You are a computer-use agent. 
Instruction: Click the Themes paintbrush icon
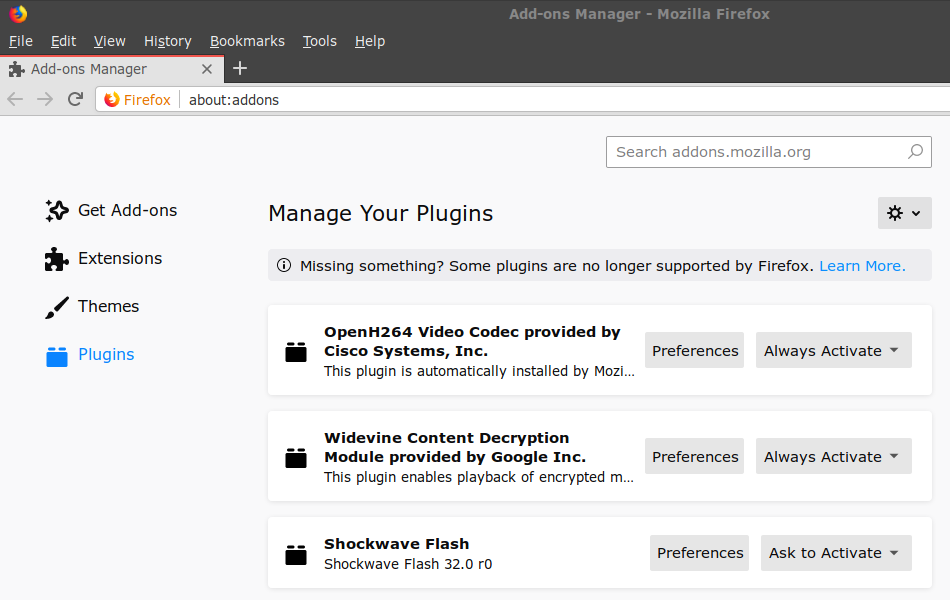[x=56, y=307]
